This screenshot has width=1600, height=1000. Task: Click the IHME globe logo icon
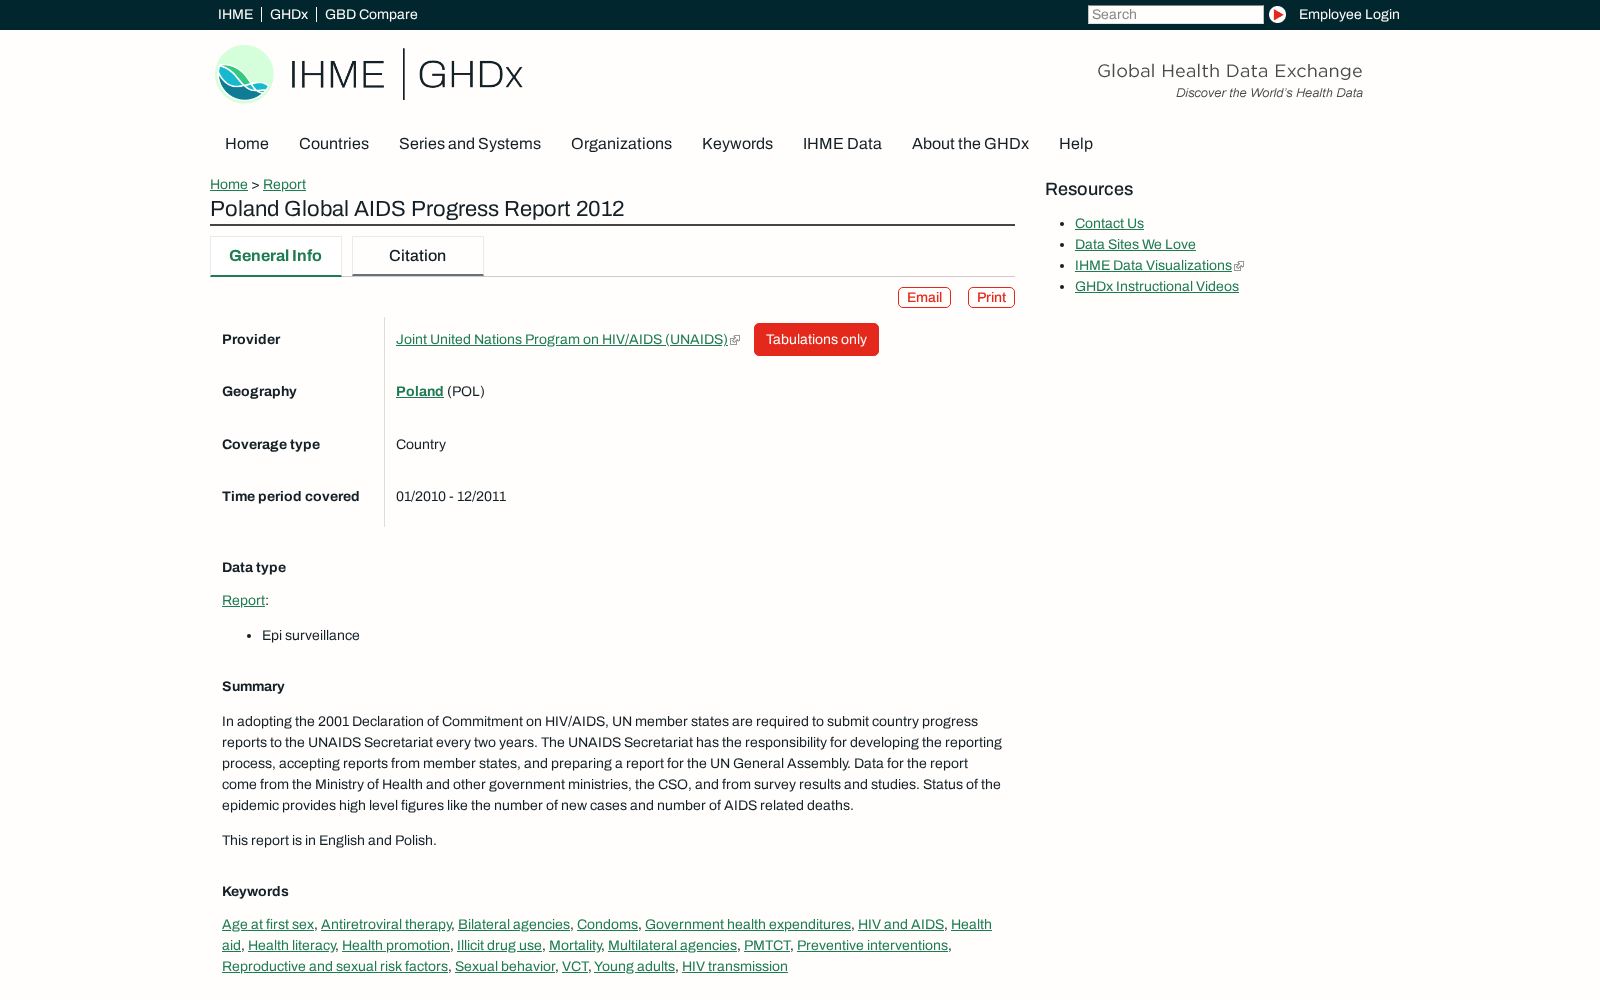tap(244, 73)
